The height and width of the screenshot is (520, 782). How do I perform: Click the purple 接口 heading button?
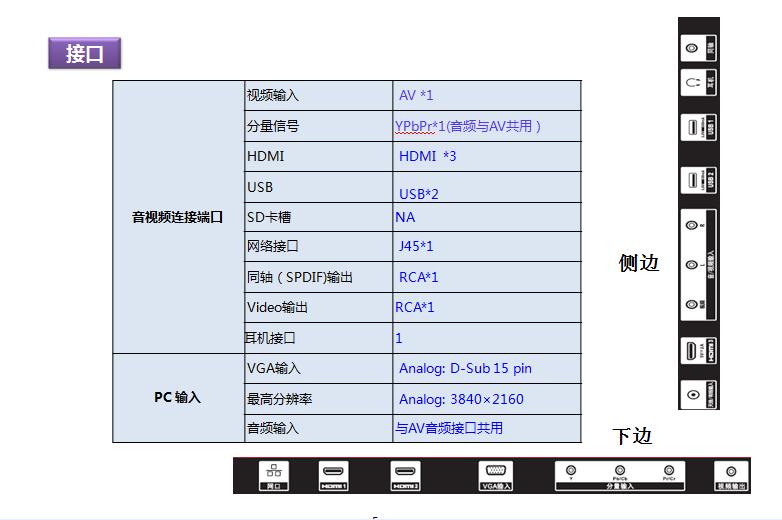tap(85, 53)
